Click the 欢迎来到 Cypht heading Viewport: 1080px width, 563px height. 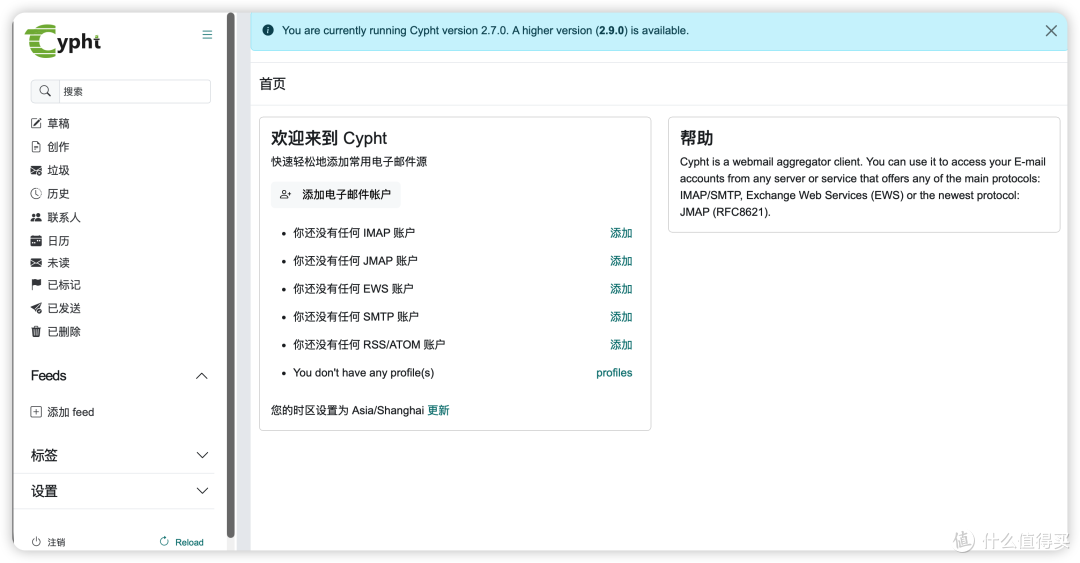click(x=329, y=138)
